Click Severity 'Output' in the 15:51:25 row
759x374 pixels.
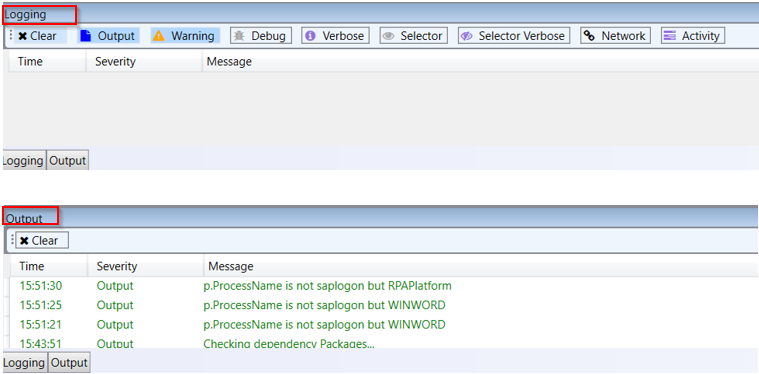coord(115,305)
